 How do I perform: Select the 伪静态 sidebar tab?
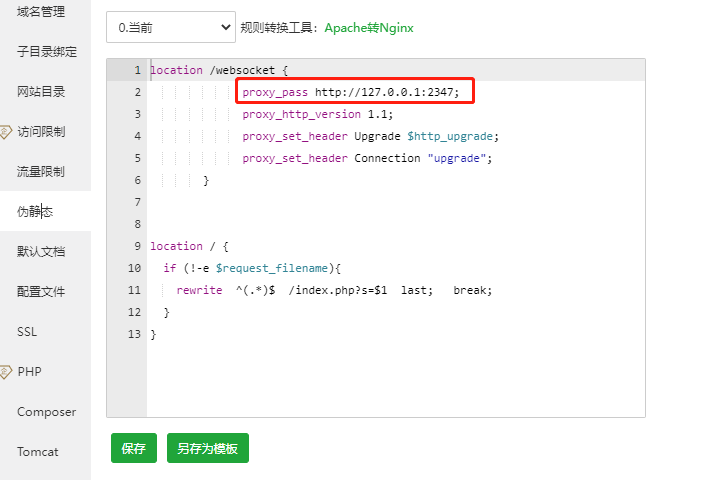pyautogui.click(x=34, y=212)
